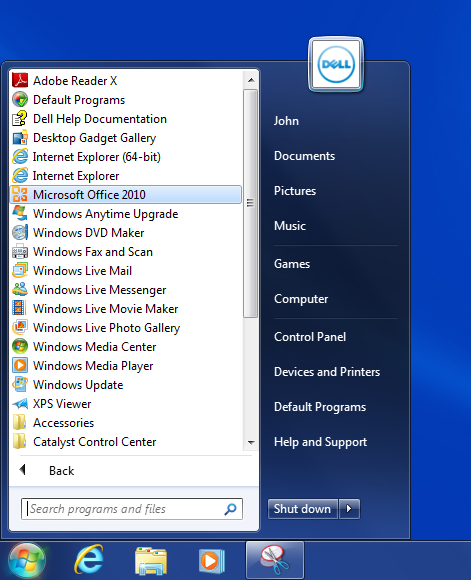Click the "Windows Update" text
The image size is (471, 580).
point(78,385)
